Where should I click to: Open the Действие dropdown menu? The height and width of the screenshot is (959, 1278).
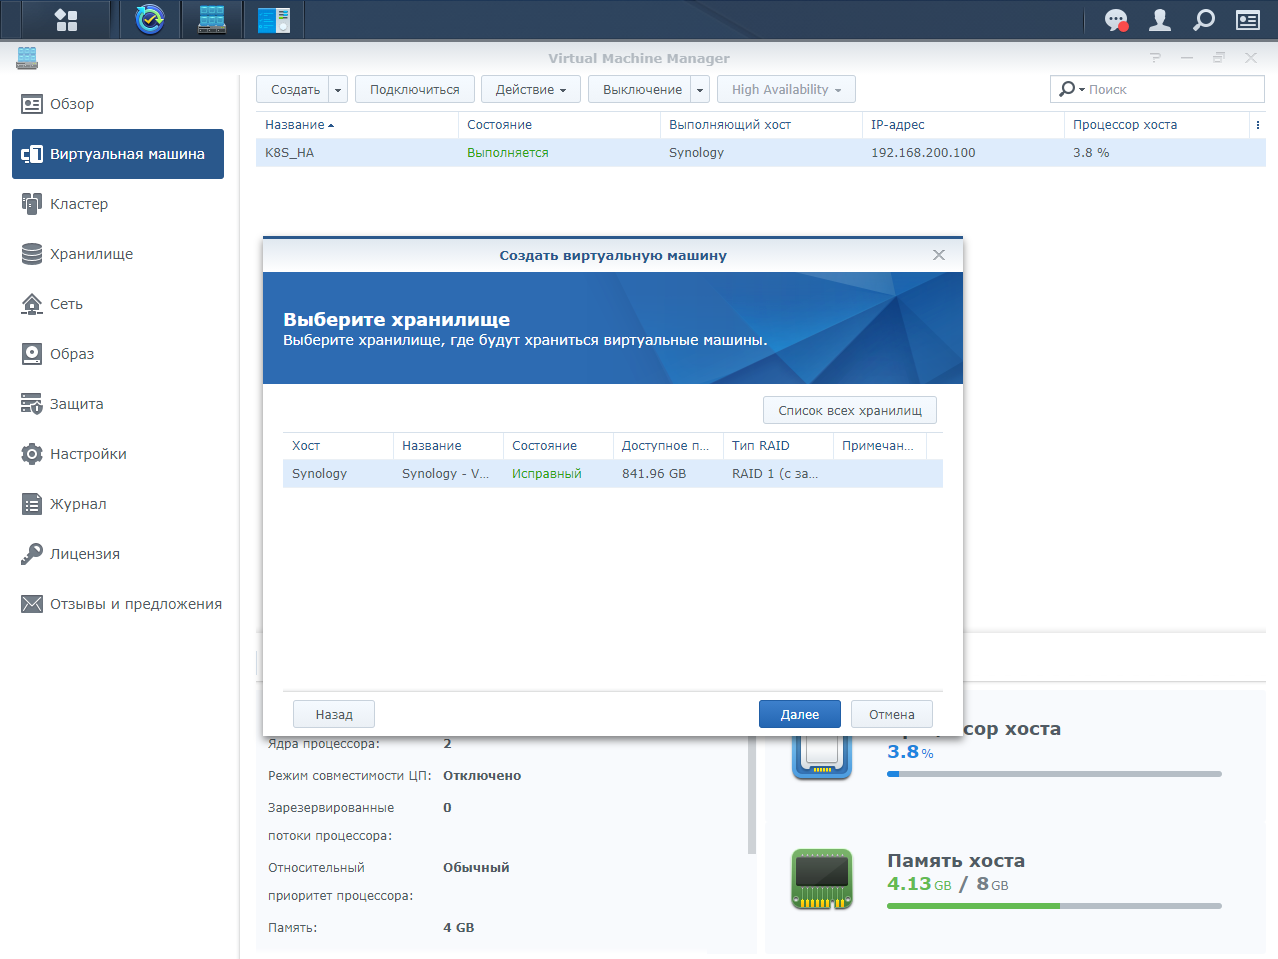pyautogui.click(x=531, y=89)
